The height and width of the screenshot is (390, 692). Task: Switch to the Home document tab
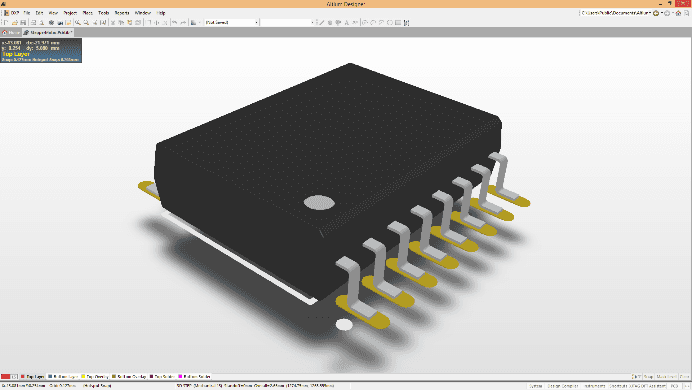[11, 32]
